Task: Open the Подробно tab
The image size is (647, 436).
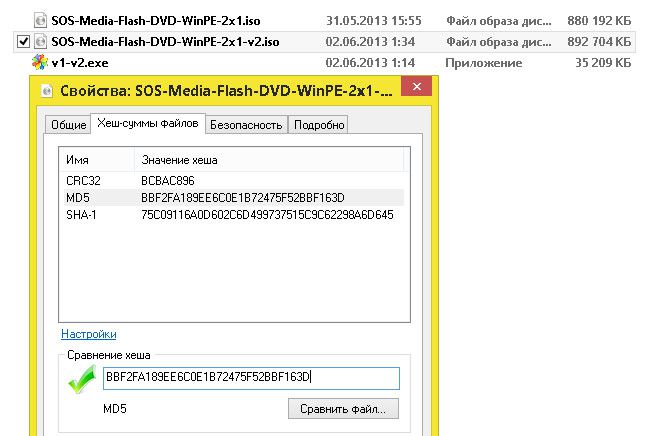Action: [x=319, y=125]
